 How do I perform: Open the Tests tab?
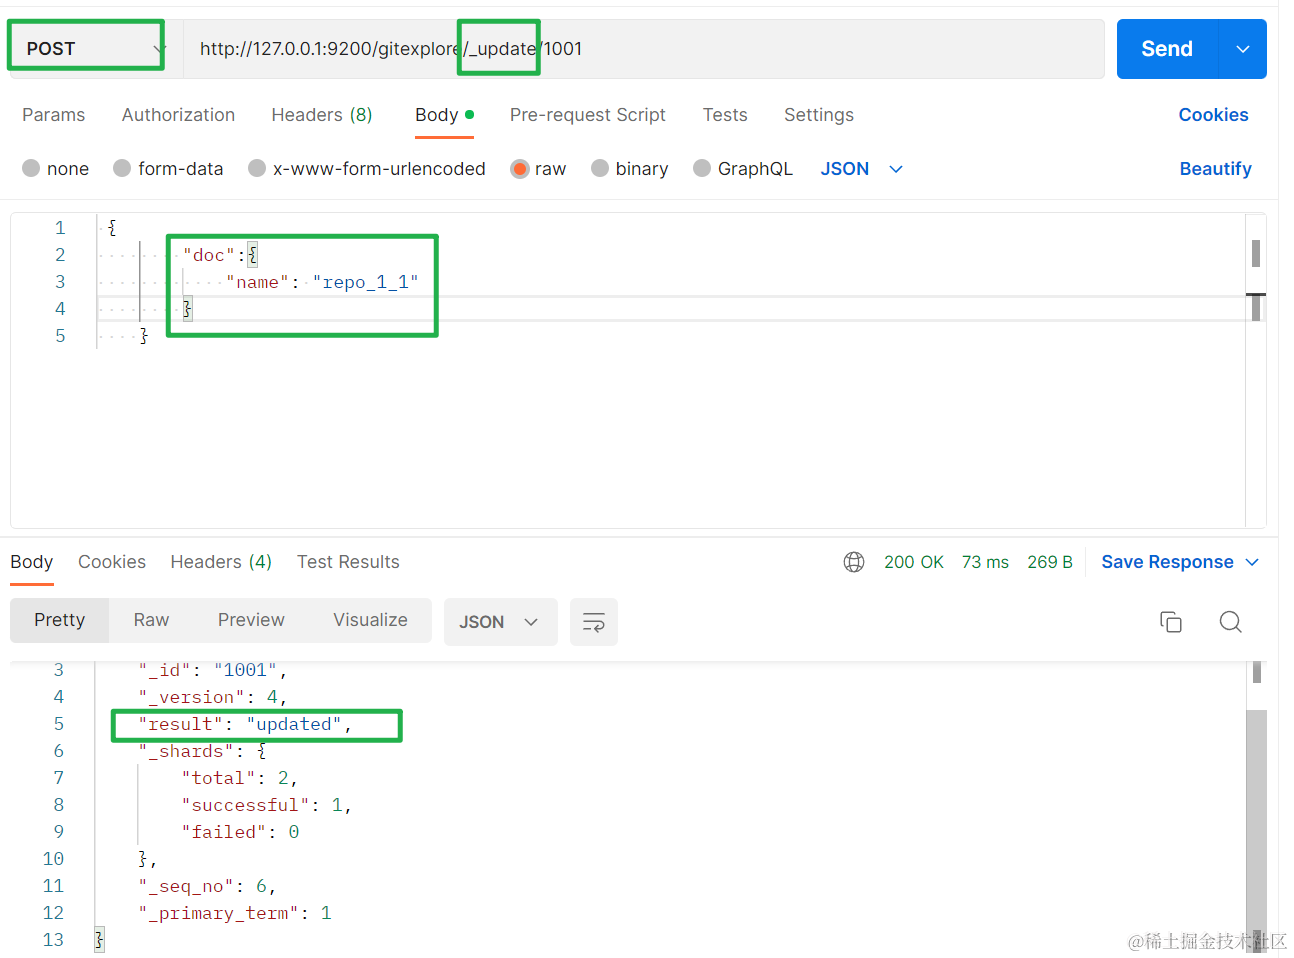coord(725,115)
